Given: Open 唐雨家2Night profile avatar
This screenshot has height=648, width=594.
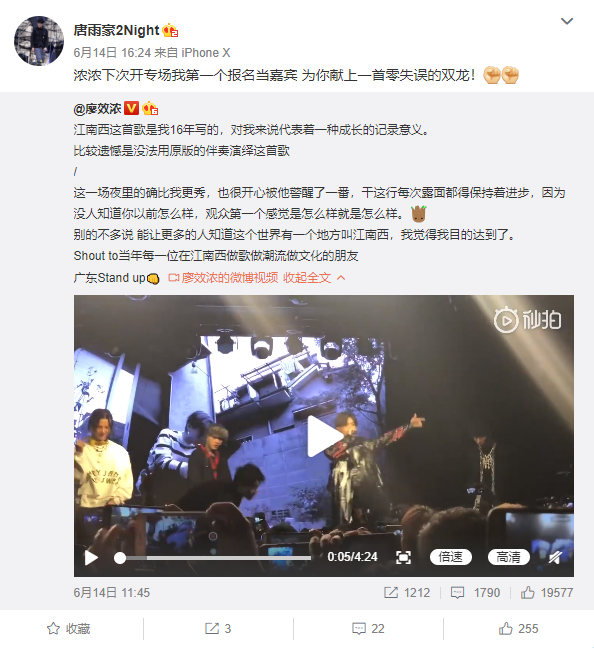Looking at the screenshot, I should [39, 41].
